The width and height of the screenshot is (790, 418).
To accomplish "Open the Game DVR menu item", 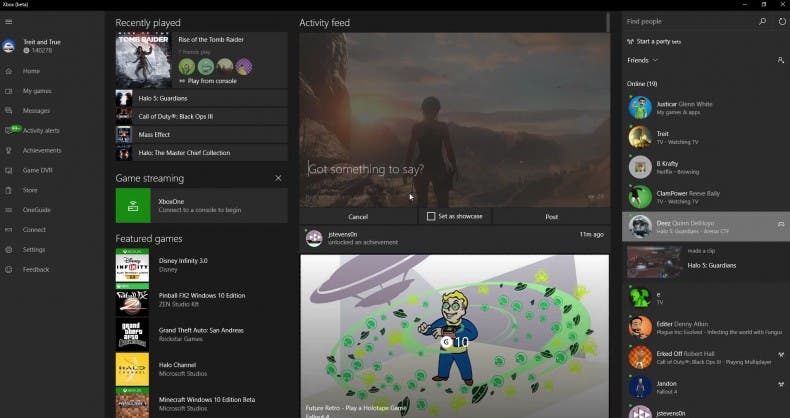I will (x=38, y=170).
